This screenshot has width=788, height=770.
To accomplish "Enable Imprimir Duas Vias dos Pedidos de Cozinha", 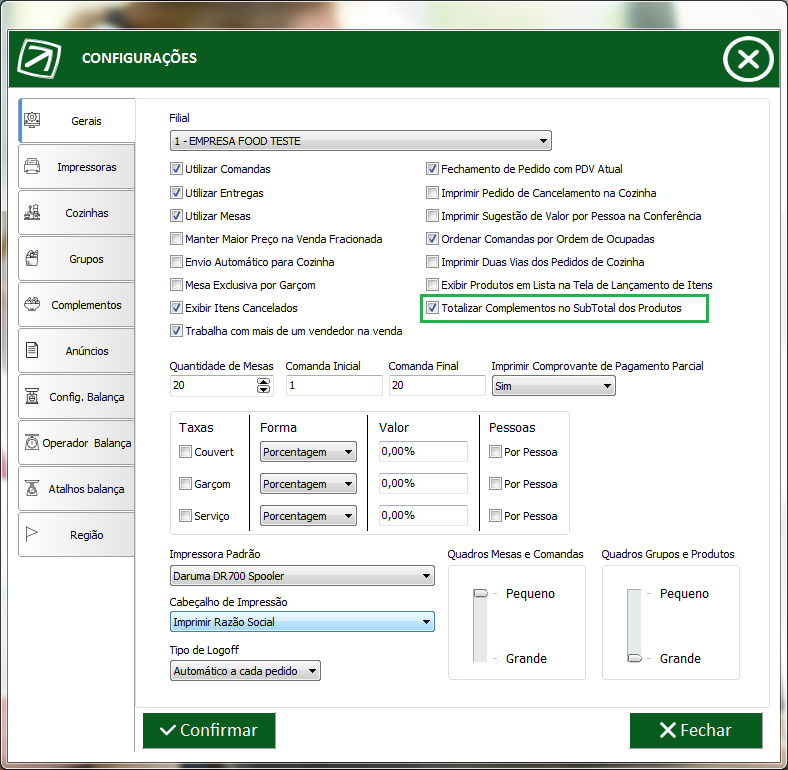I will pos(432,262).
